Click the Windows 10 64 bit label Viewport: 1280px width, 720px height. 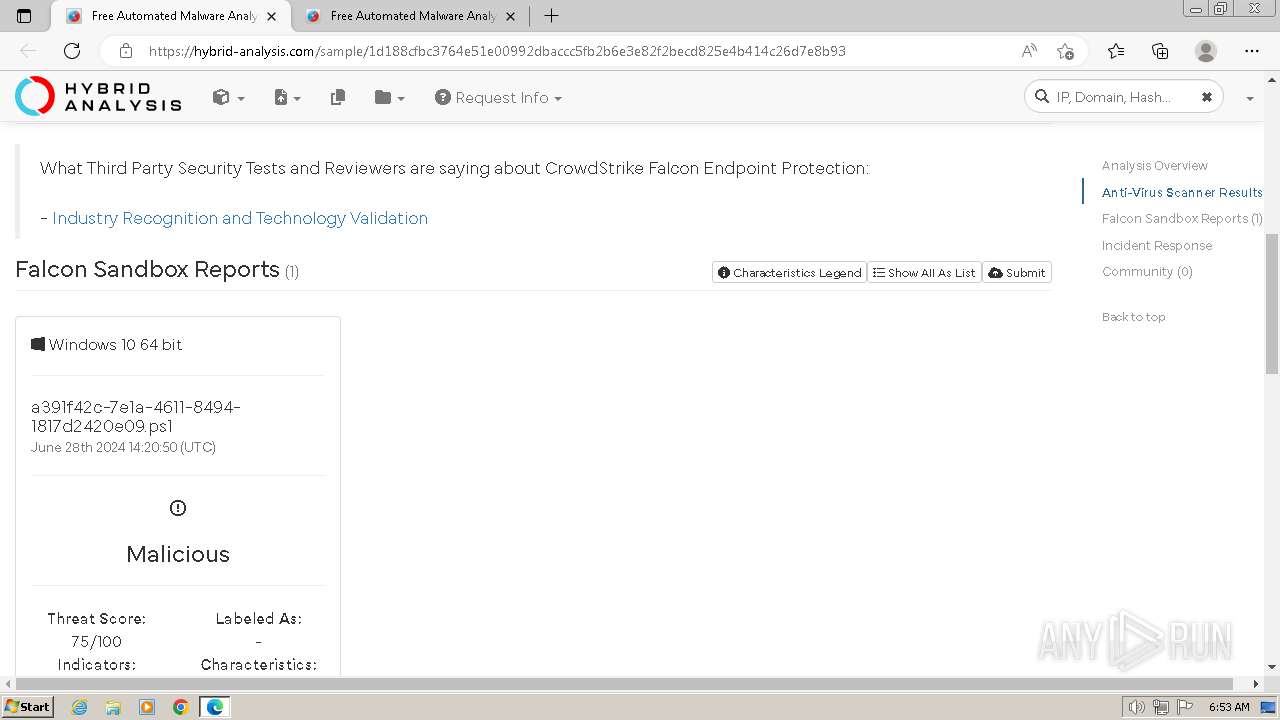click(107, 344)
